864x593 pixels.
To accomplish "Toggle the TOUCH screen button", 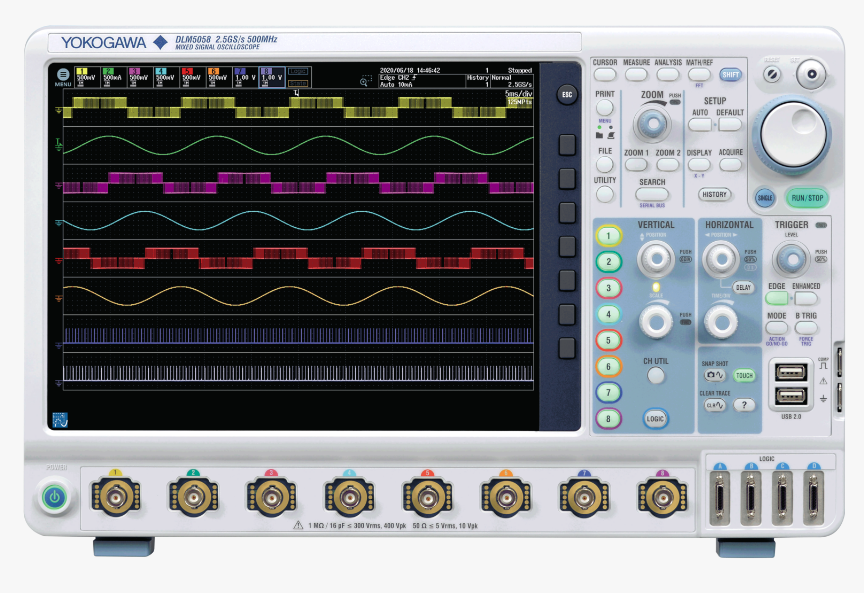I will (x=743, y=376).
